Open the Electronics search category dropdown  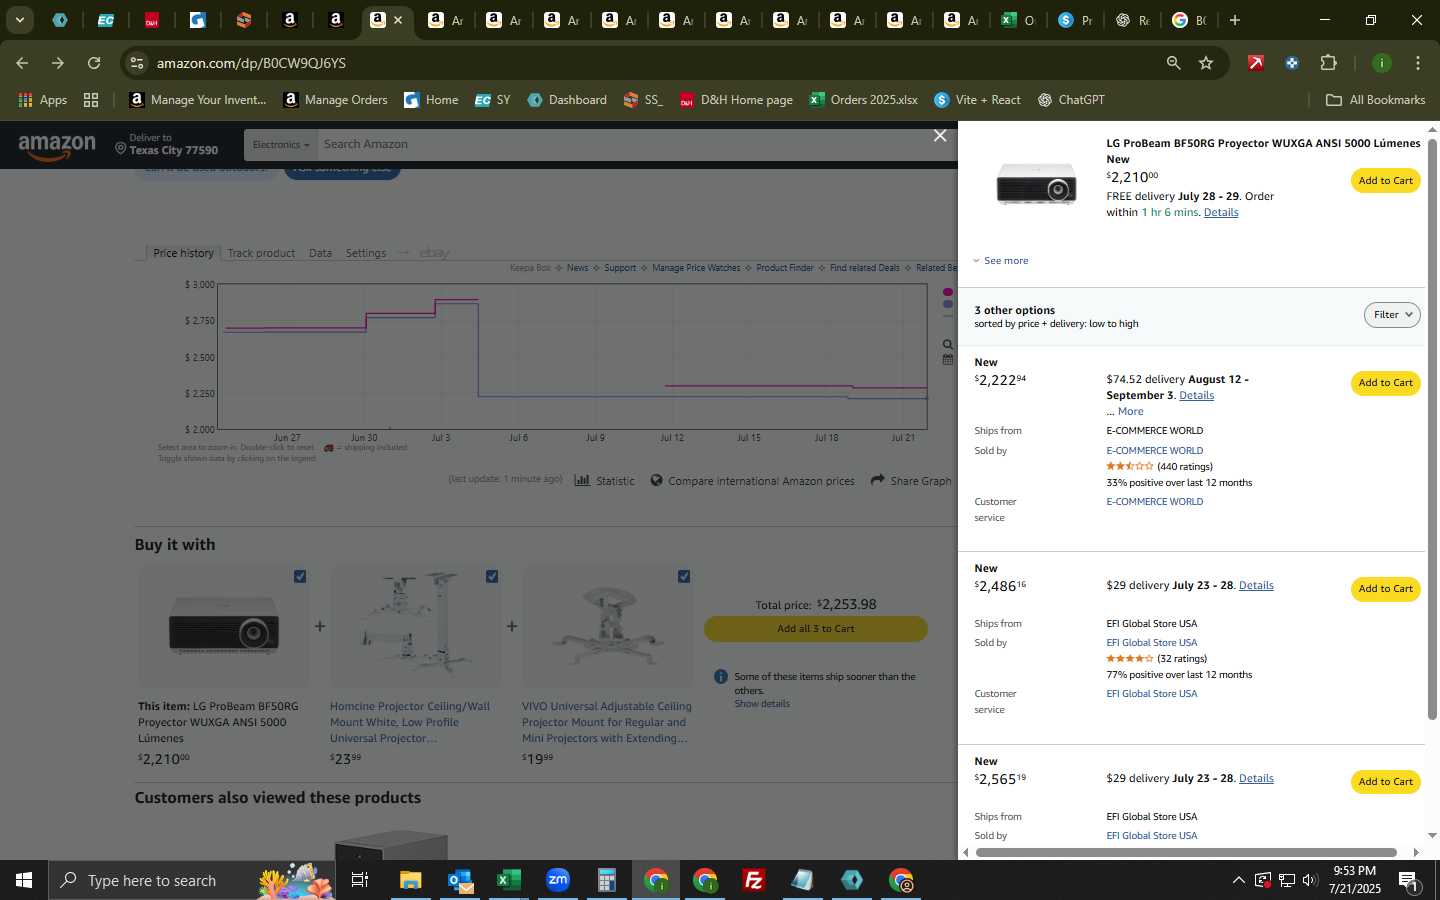pyautogui.click(x=281, y=145)
